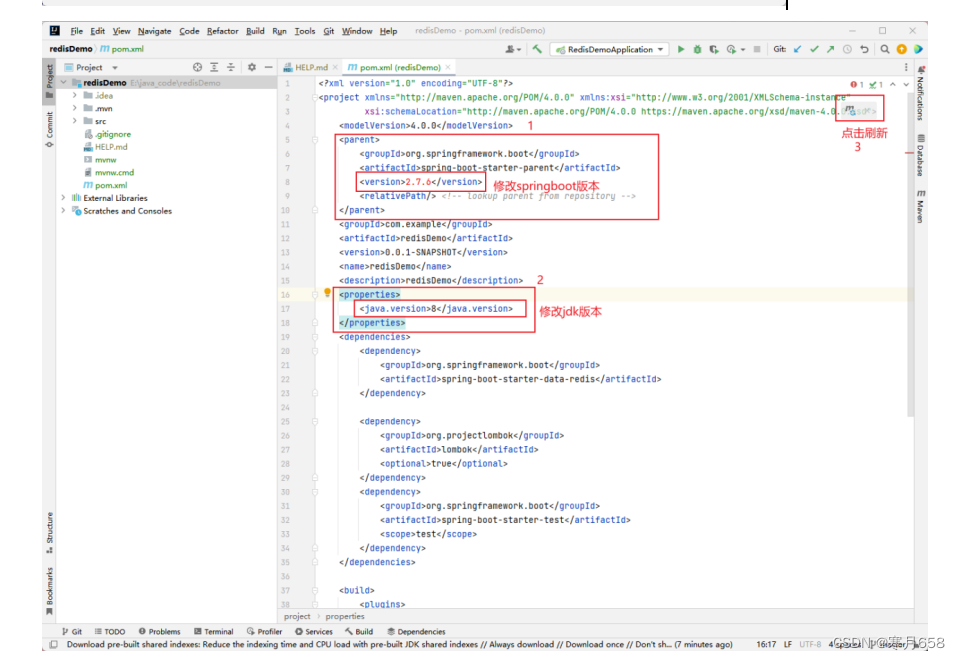Open editor tabs more options menu
This screenshot has height=660, width=960.
click(x=906, y=67)
